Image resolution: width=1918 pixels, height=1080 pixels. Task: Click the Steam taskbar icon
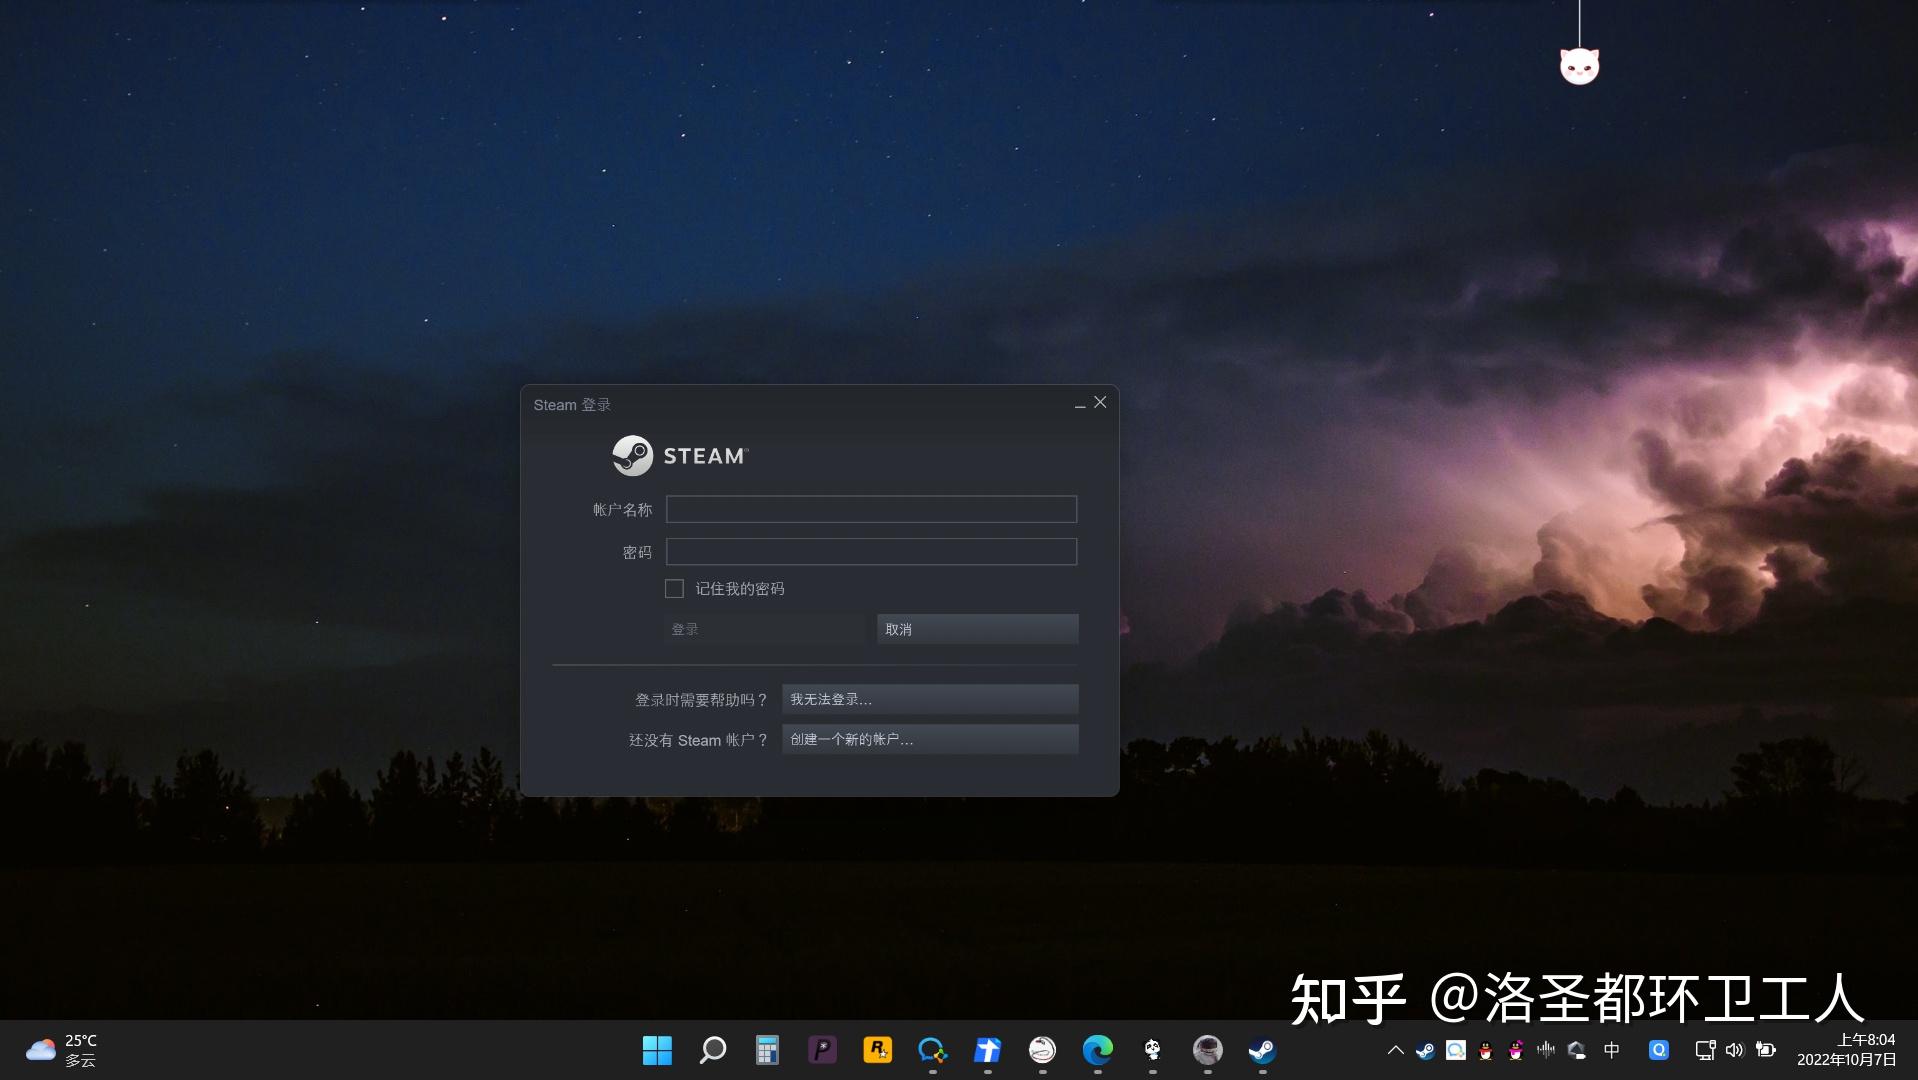click(1262, 1050)
